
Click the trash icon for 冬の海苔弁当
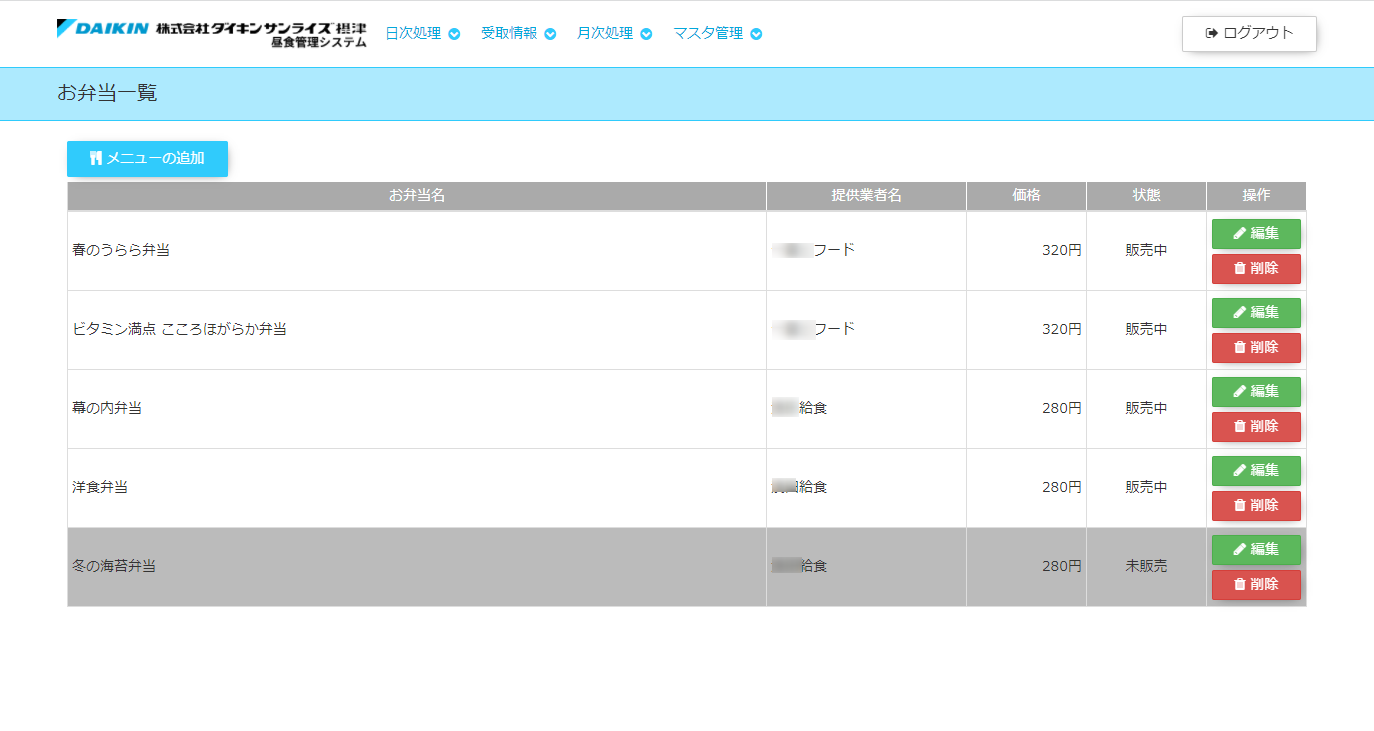pos(1240,584)
